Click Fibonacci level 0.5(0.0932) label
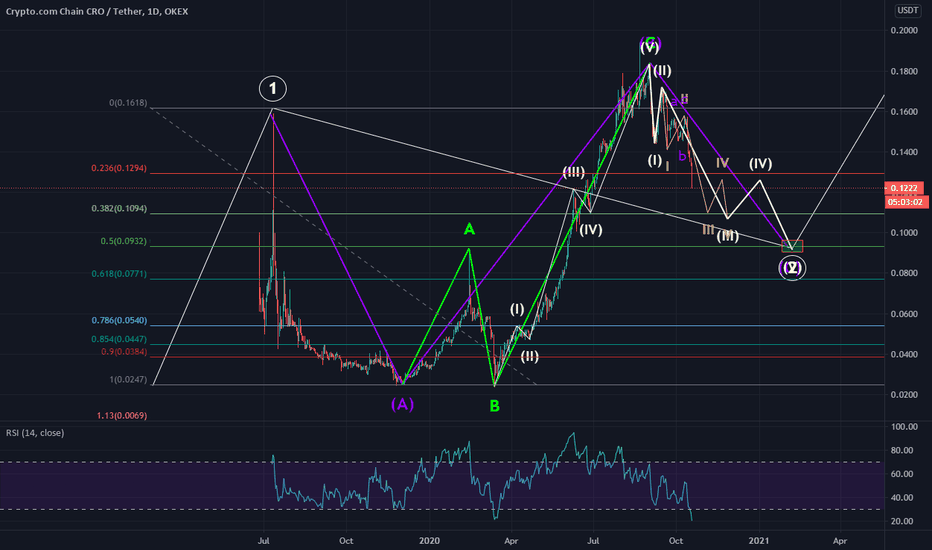This screenshot has height=550, width=932. point(124,241)
